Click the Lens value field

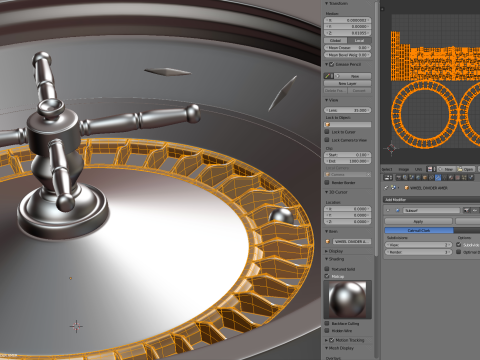tap(348, 110)
